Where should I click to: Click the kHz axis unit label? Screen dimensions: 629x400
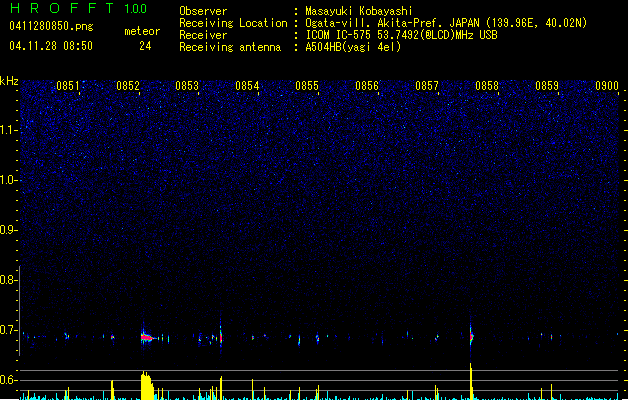tap(9, 81)
